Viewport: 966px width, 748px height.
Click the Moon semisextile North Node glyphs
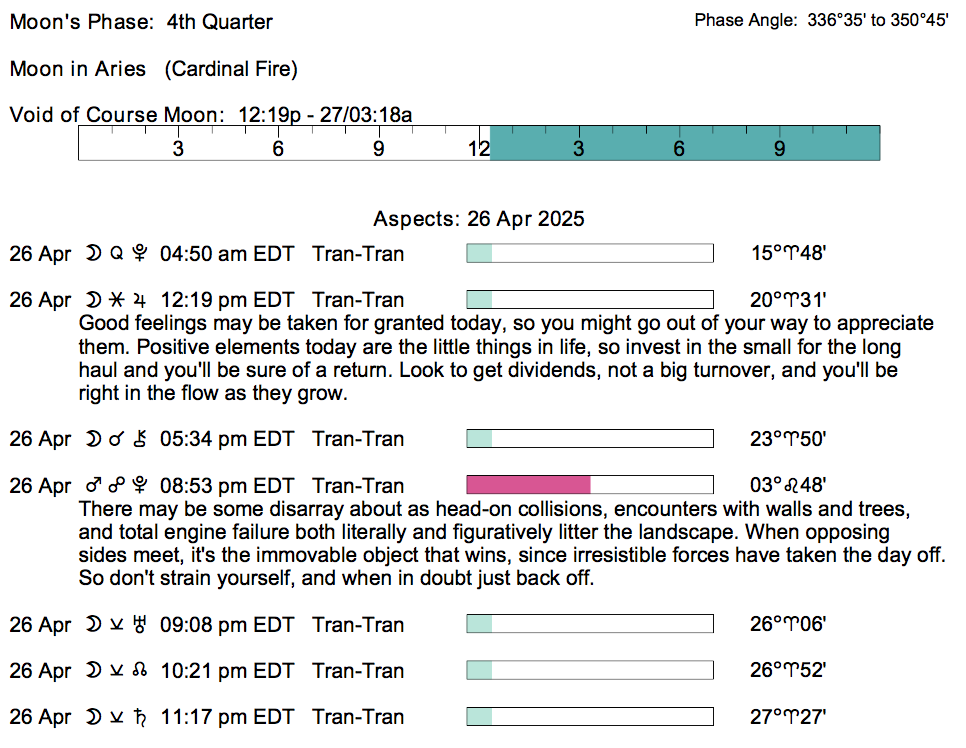pyautogui.click(x=115, y=671)
